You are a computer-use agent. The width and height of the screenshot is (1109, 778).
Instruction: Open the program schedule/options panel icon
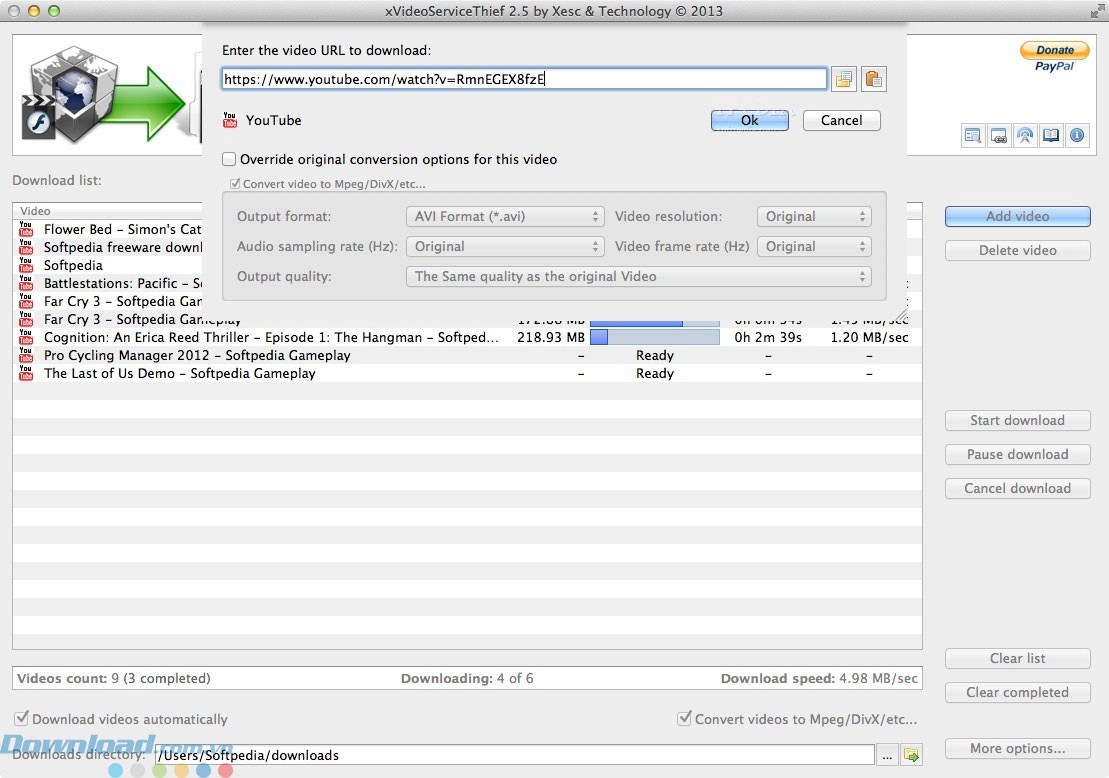[x=973, y=135]
